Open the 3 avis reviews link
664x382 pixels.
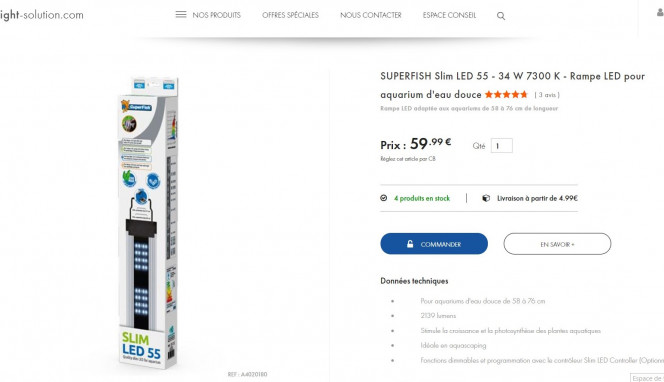point(547,95)
